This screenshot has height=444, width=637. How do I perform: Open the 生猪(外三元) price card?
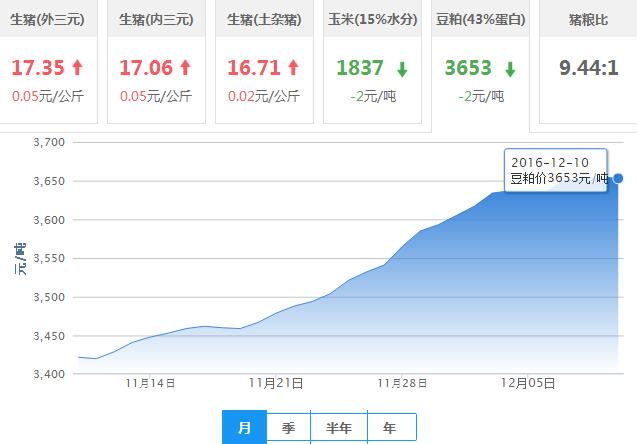click(x=48, y=61)
